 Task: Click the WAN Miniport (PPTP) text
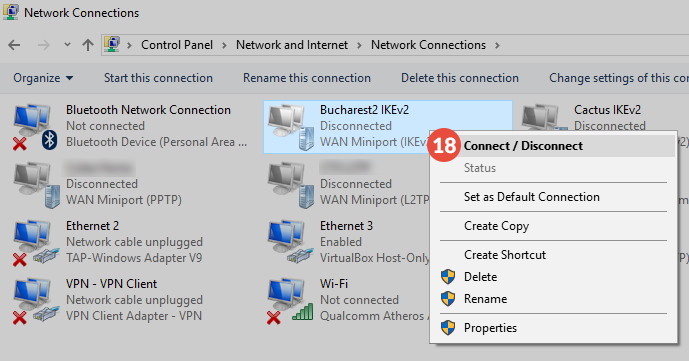[x=124, y=200]
